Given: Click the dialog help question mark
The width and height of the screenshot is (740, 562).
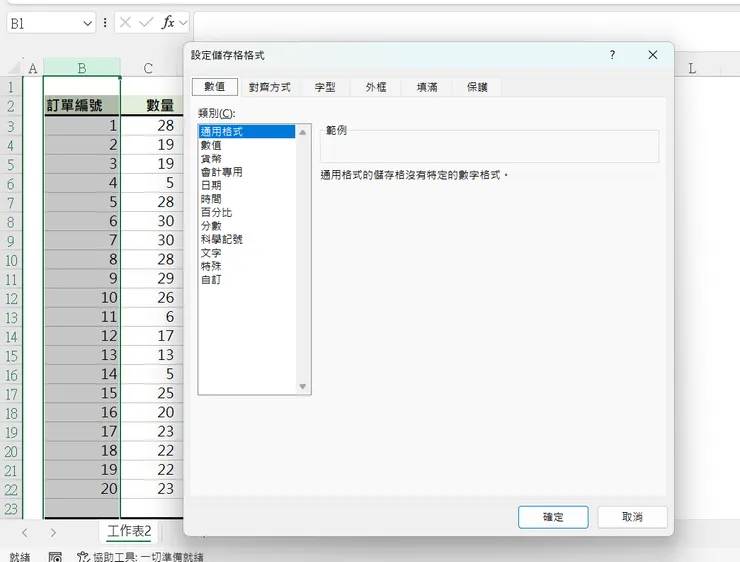Looking at the screenshot, I should (x=612, y=55).
